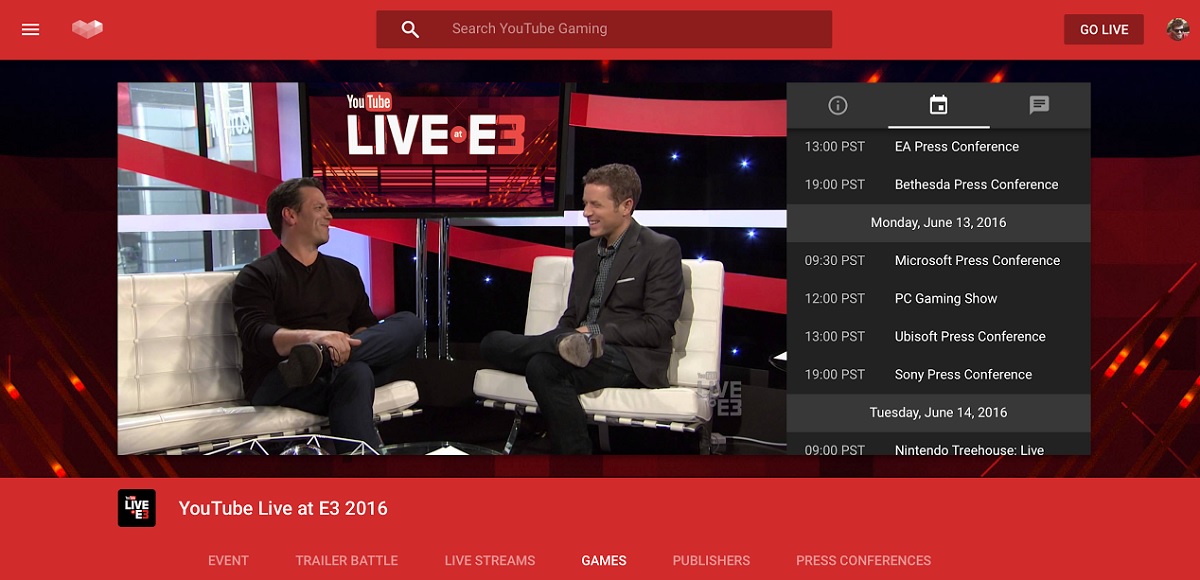
Task: Select the GAMES tab
Action: 604,560
